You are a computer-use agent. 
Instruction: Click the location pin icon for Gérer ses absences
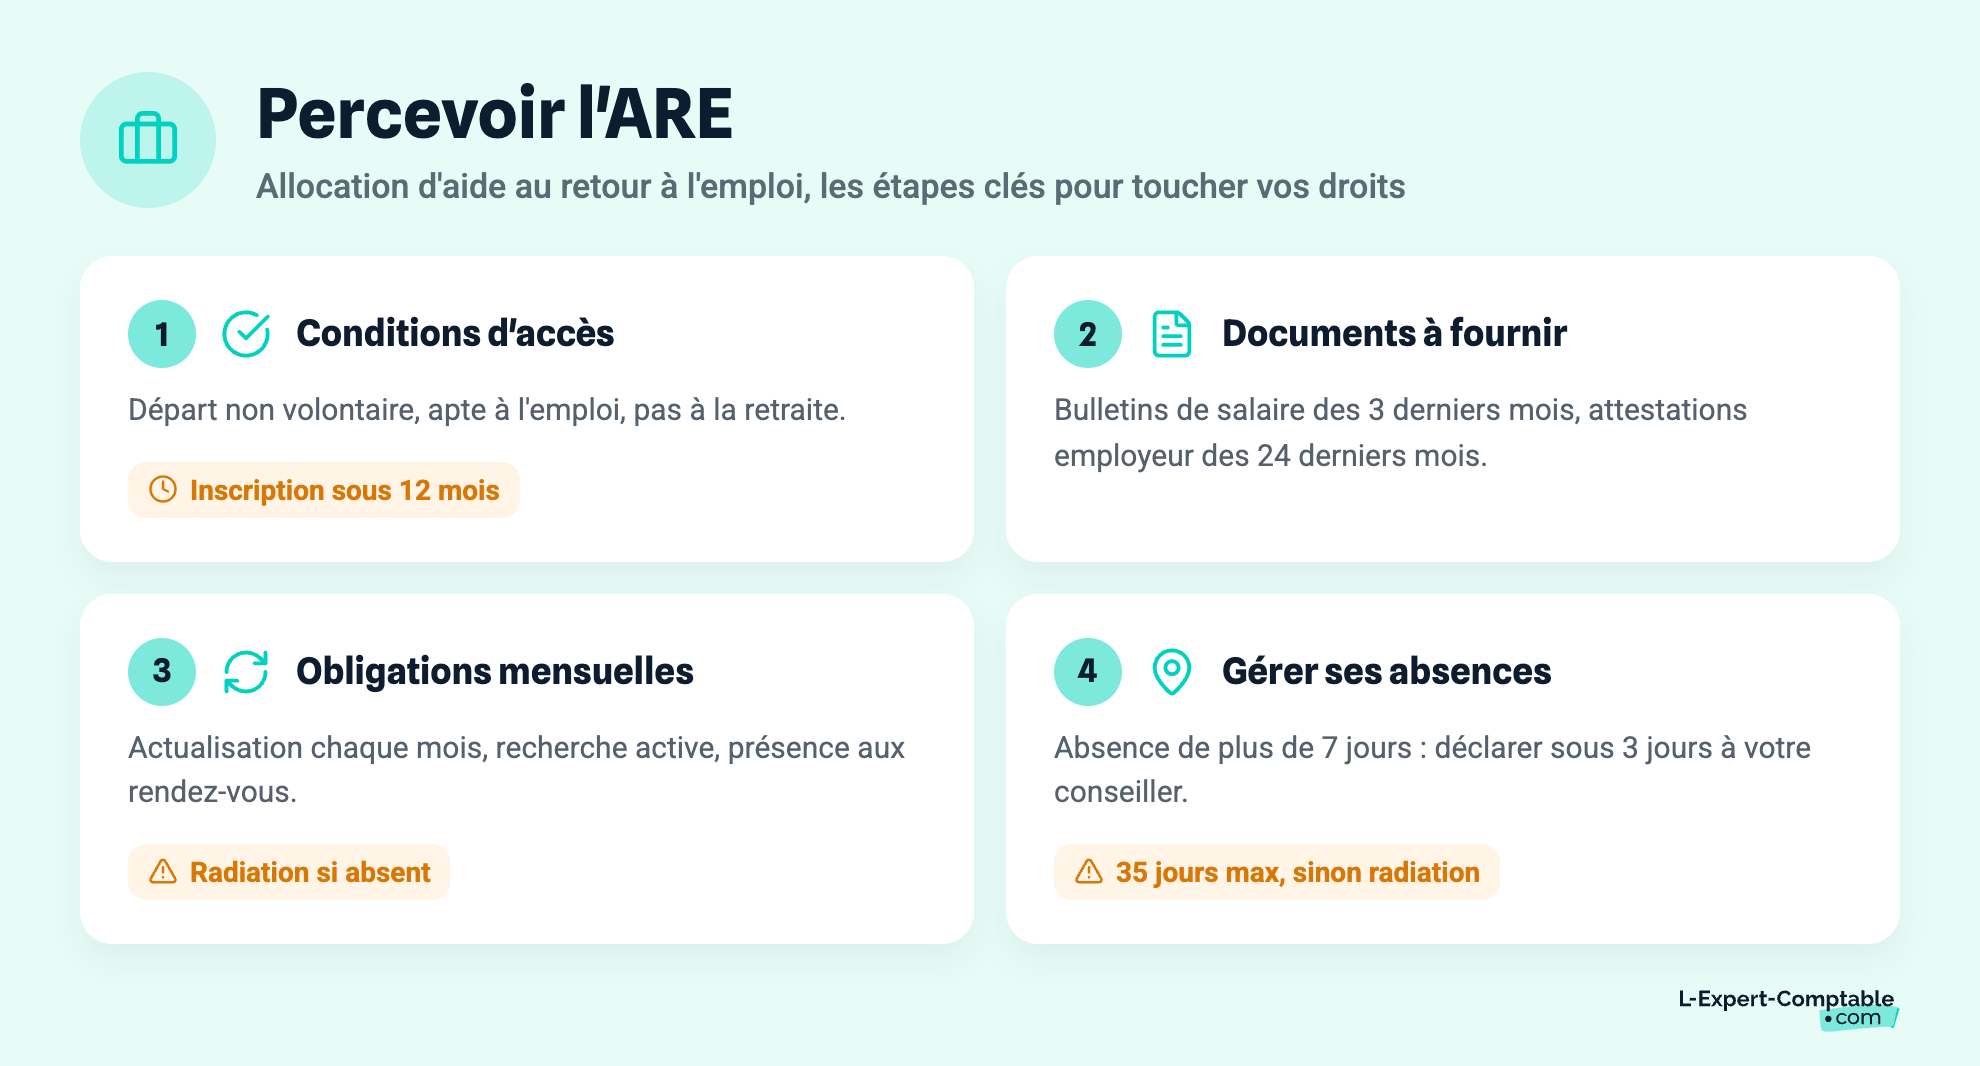point(1172,671)
